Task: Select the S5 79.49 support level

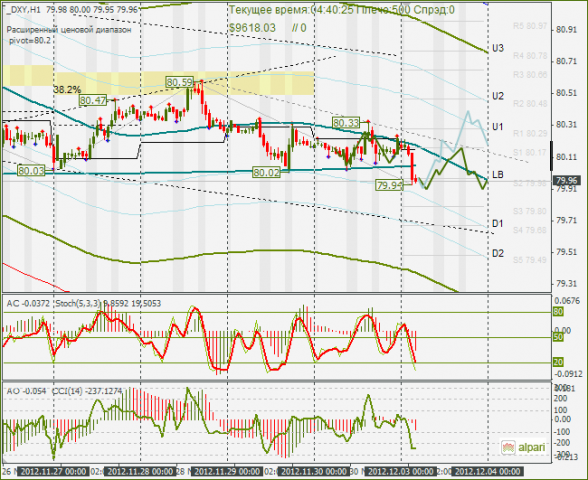Action: click(x=530, y=260)
